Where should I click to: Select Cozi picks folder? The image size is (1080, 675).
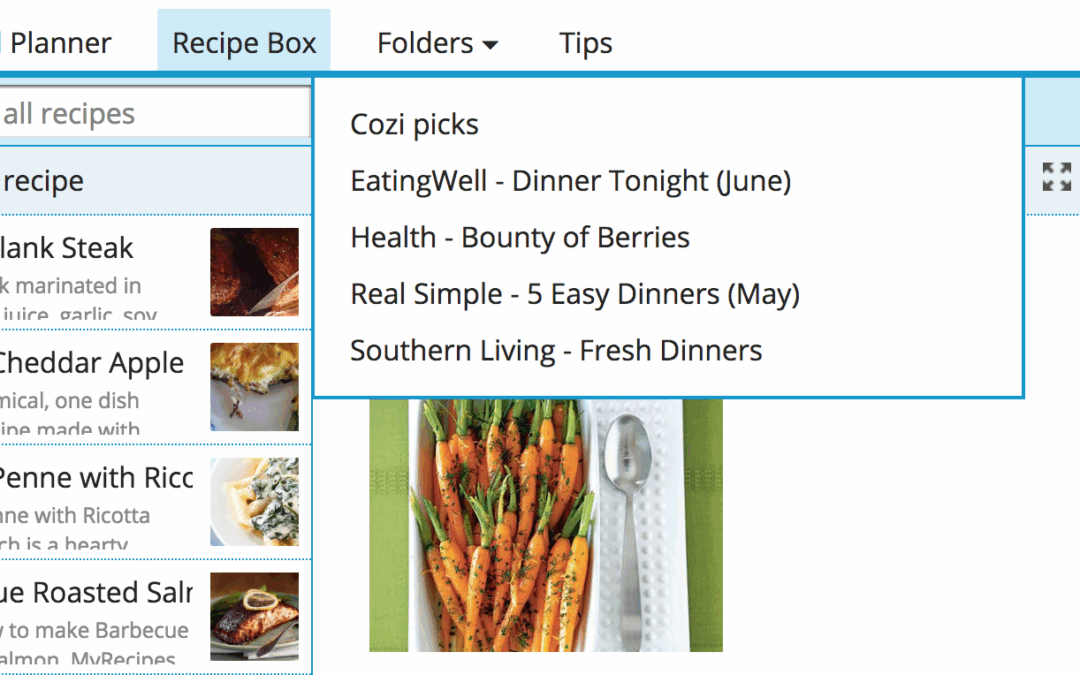414,125
